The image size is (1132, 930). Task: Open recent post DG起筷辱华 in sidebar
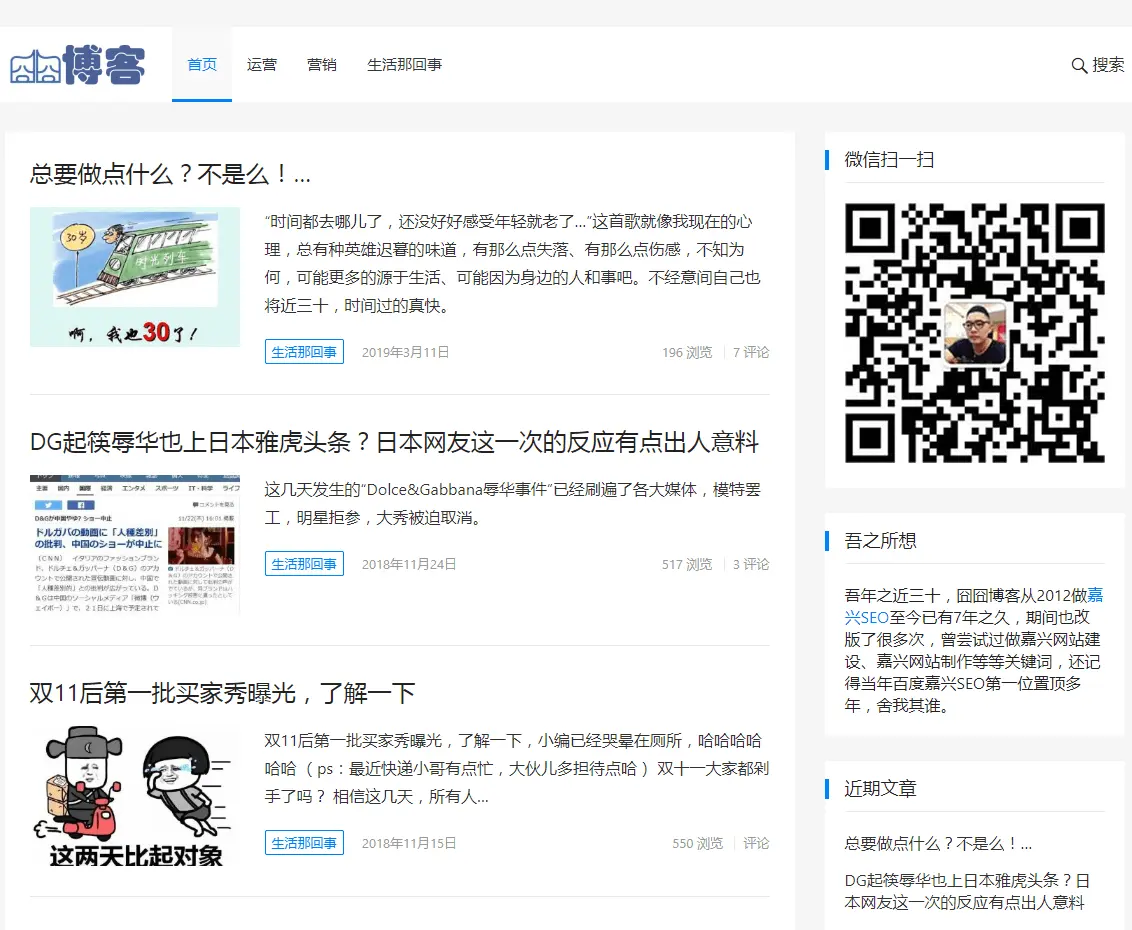point(967,892)
